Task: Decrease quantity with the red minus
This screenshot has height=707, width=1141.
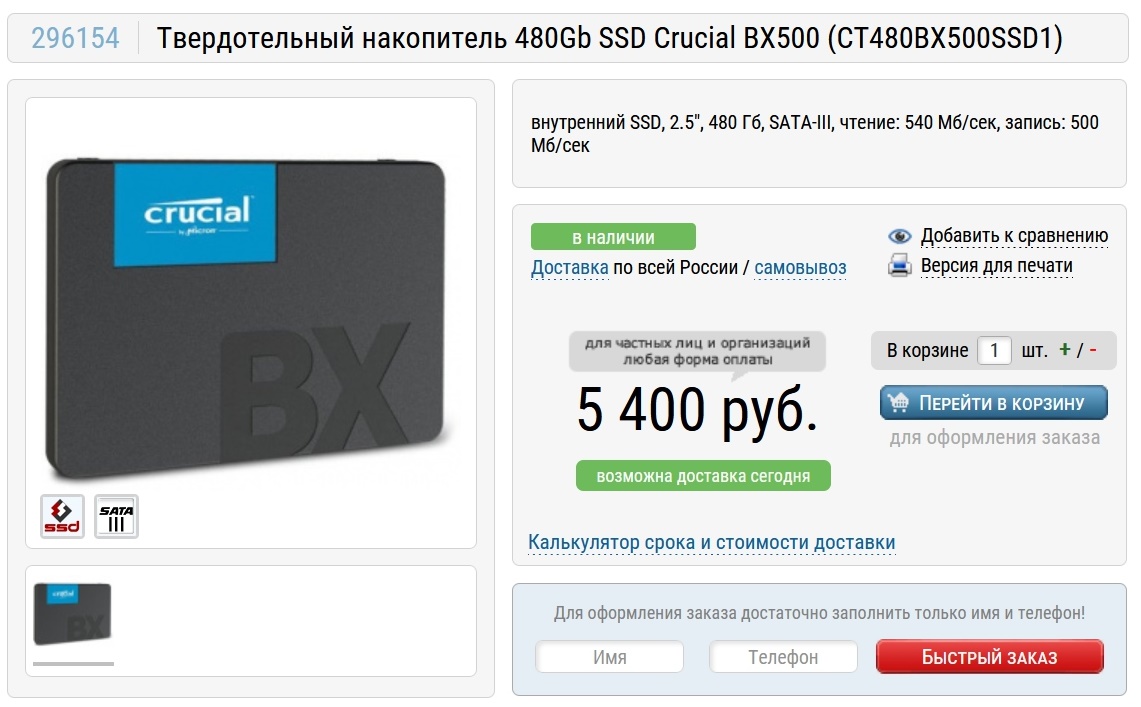Action: (1093, 350)
